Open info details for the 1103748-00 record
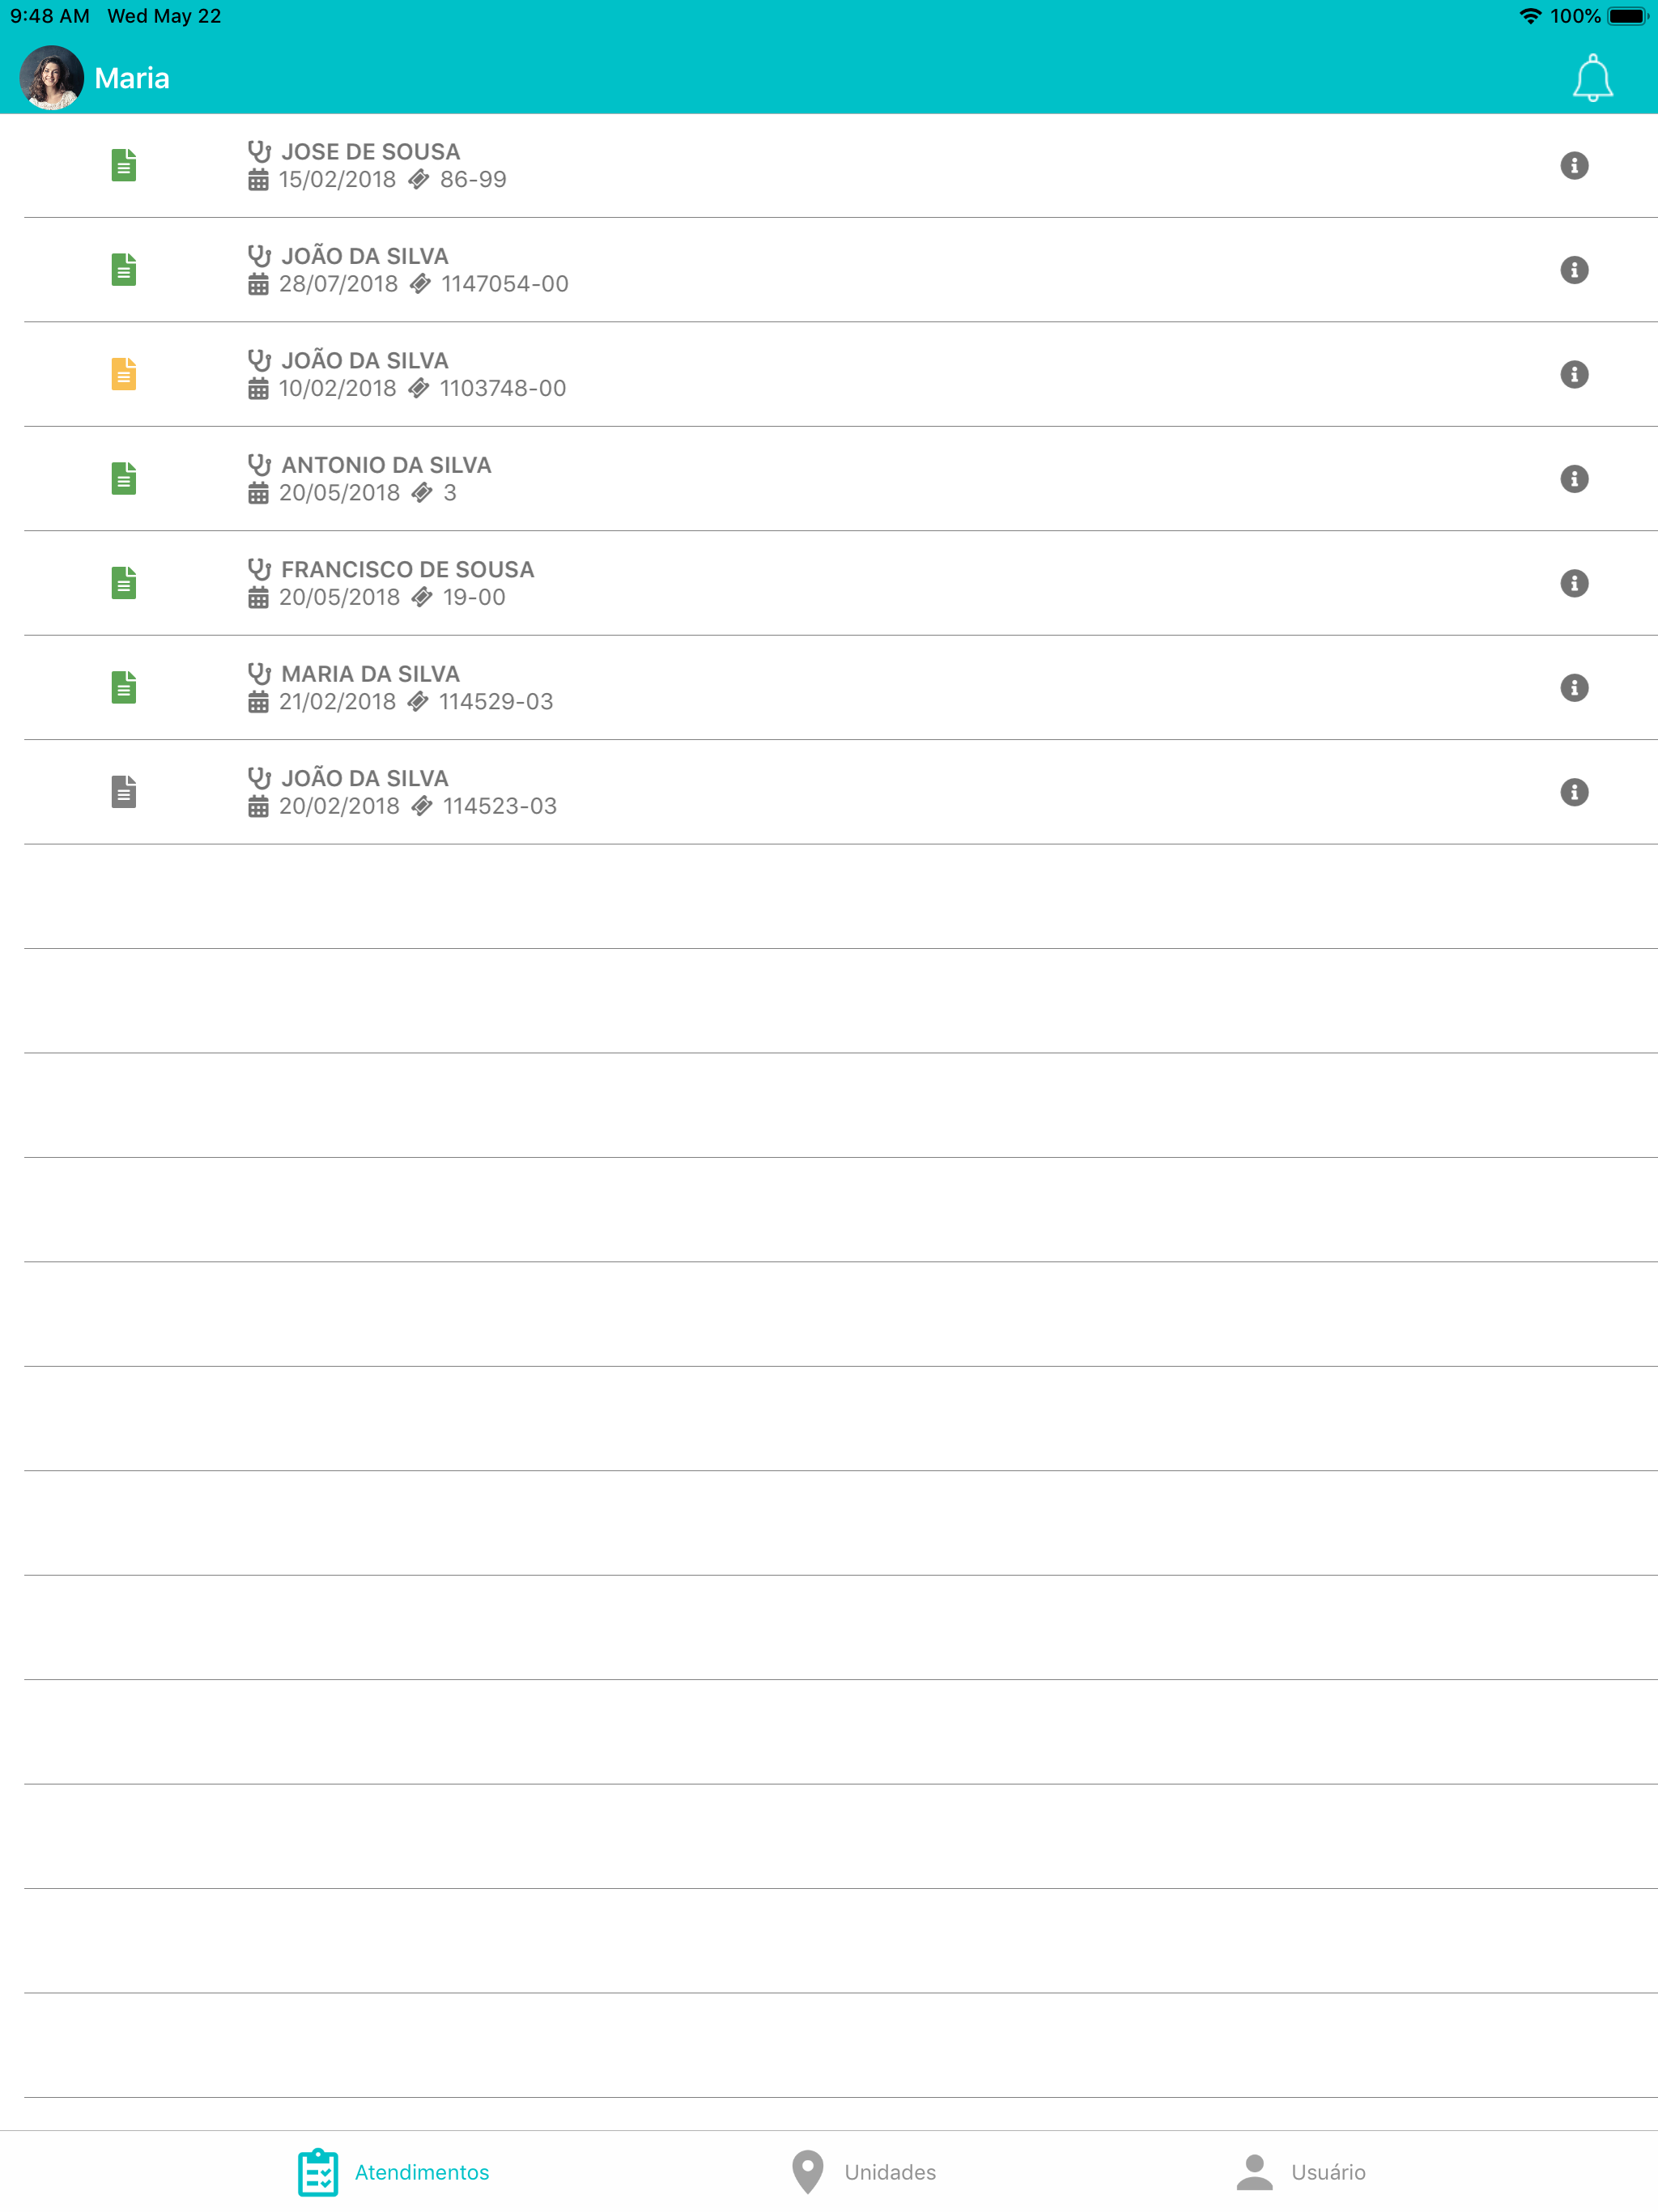Viewport: 1658px width, 2212px height. pos(1574,374)
